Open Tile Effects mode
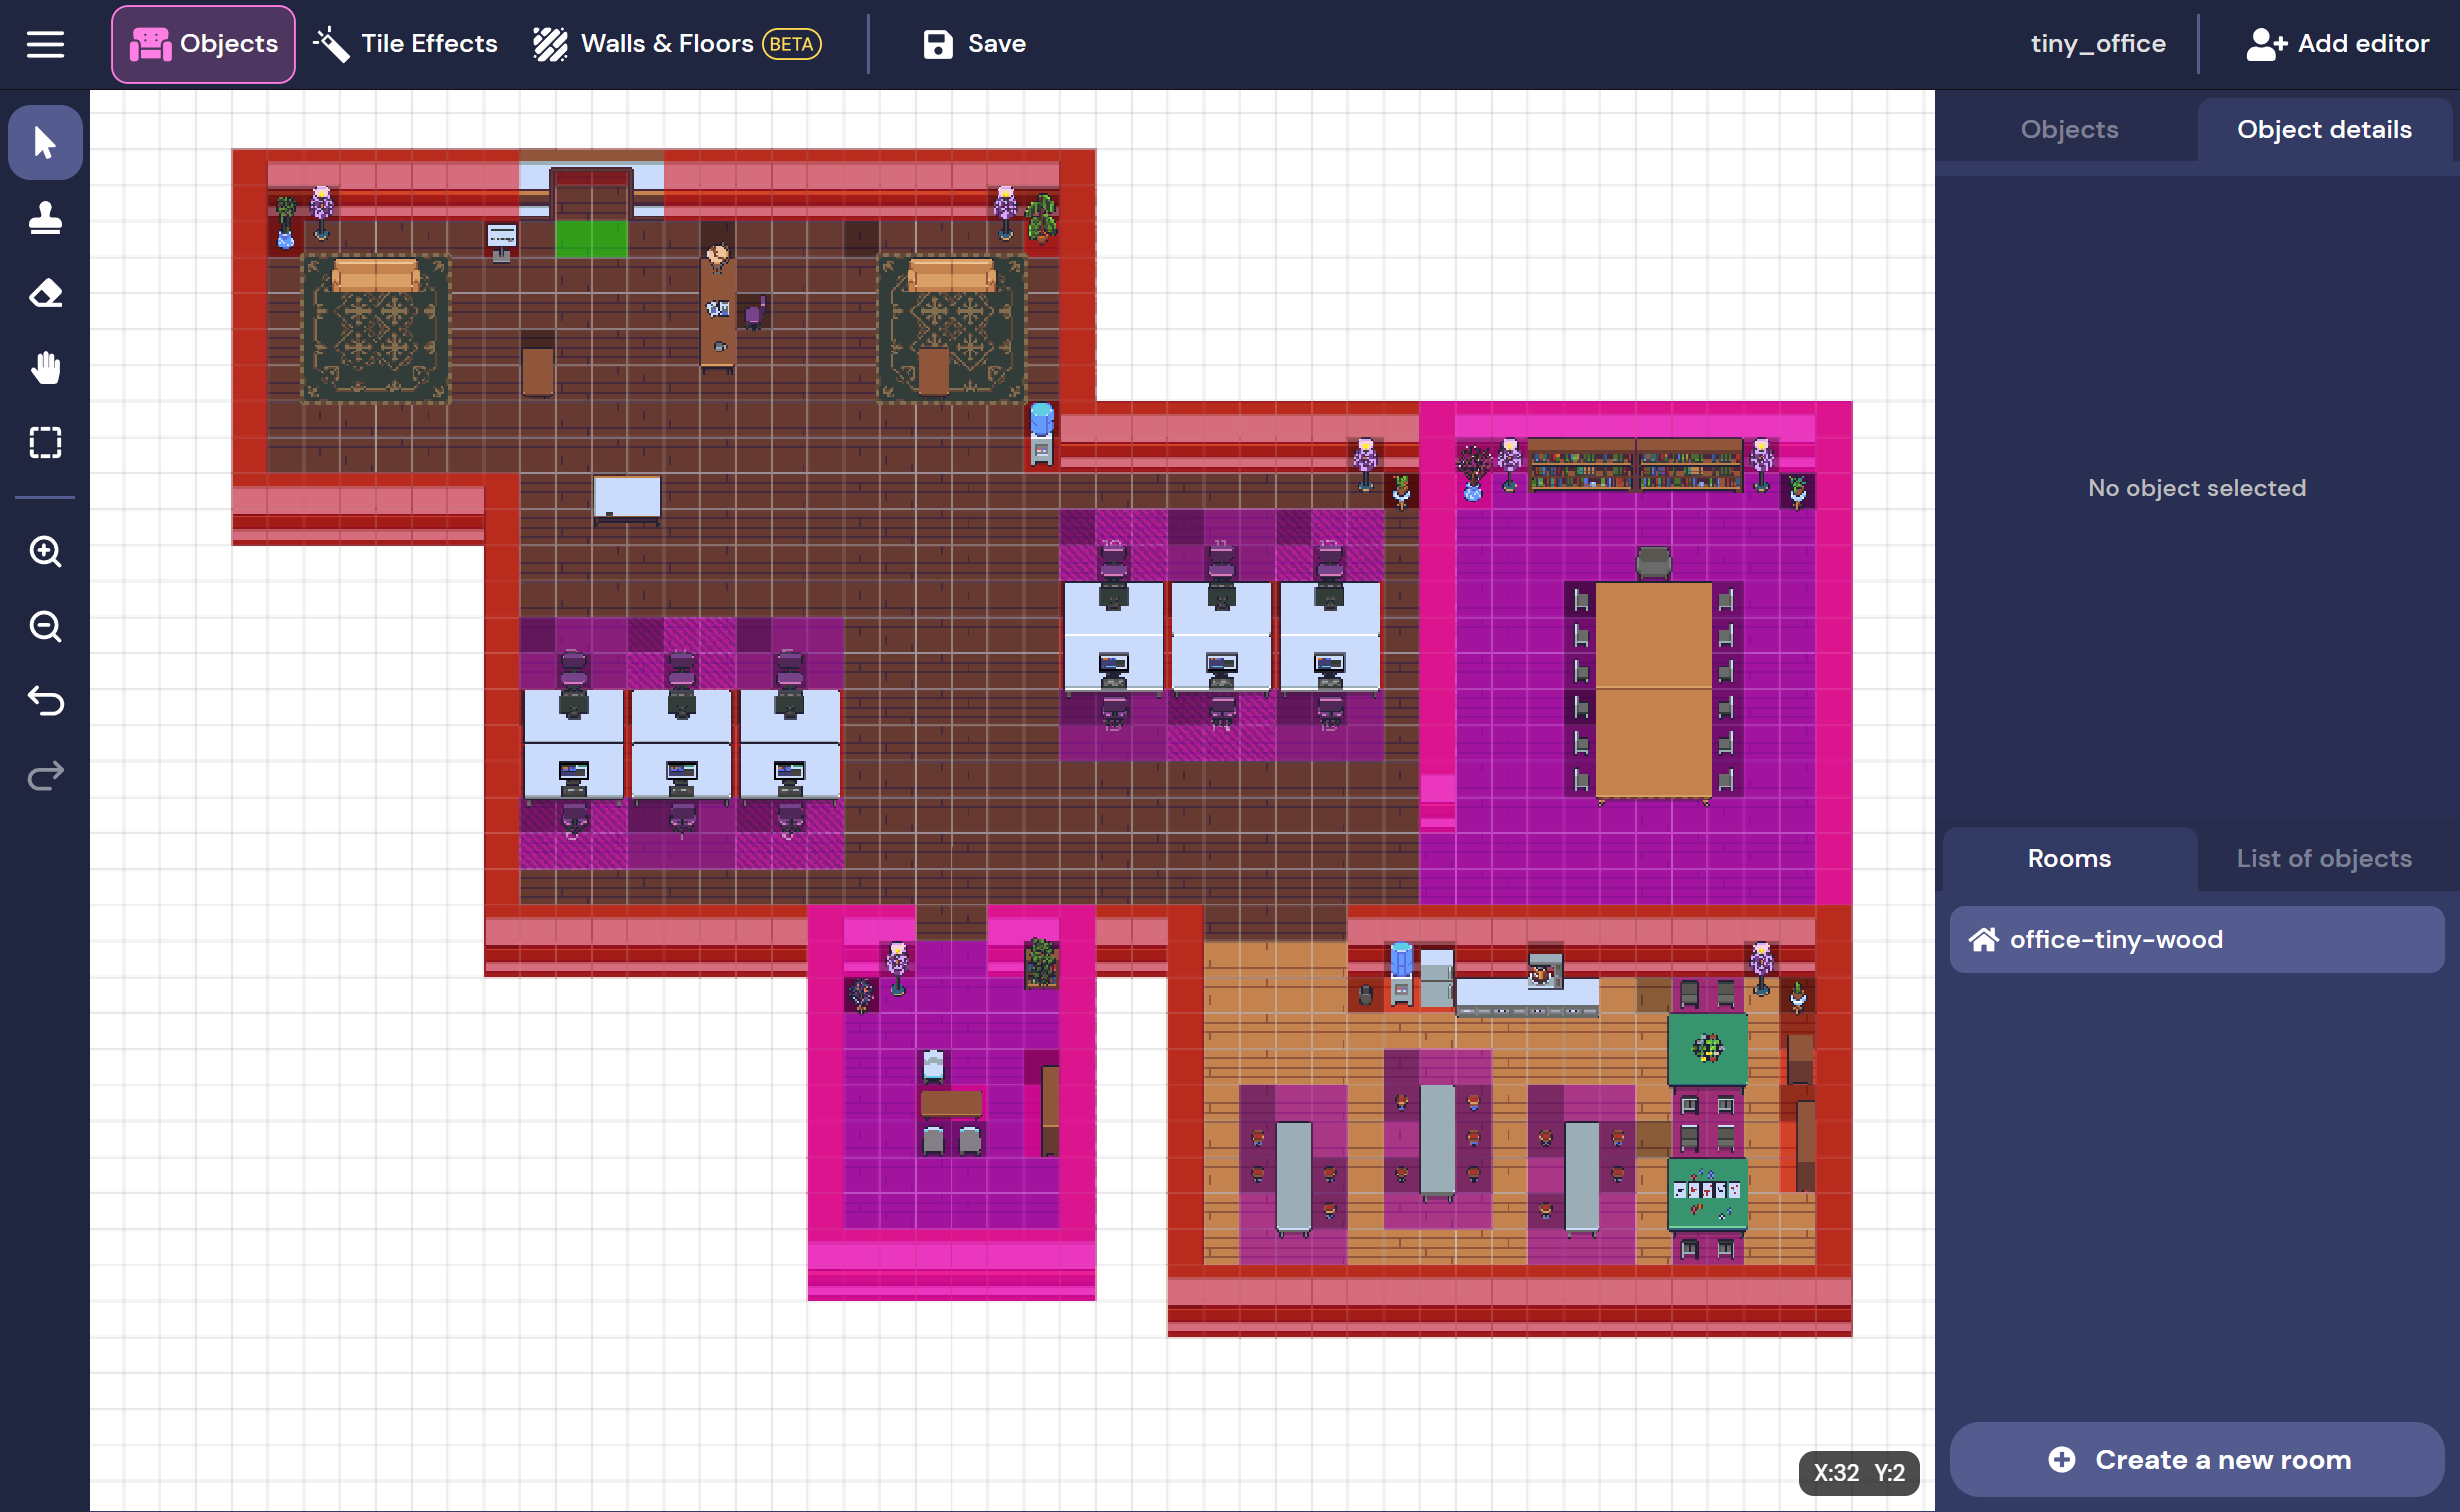Screen dimensions: 2460x1512 point(405,44)
